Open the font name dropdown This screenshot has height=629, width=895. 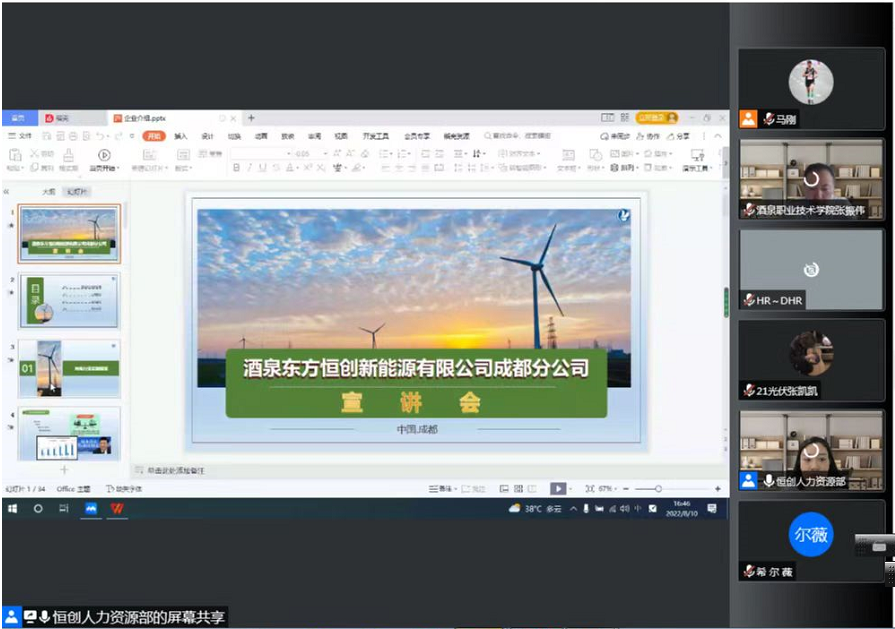click(x=287, y=154)
